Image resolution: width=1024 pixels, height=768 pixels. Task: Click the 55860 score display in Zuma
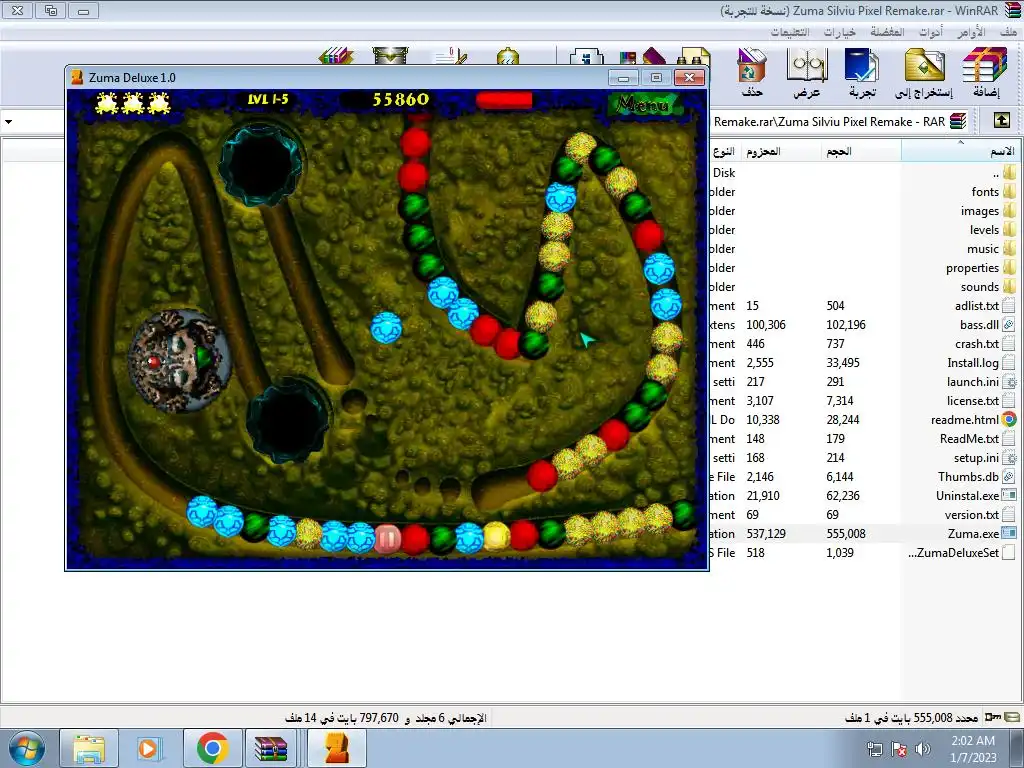pyautogui.click(x=400, y=99)
